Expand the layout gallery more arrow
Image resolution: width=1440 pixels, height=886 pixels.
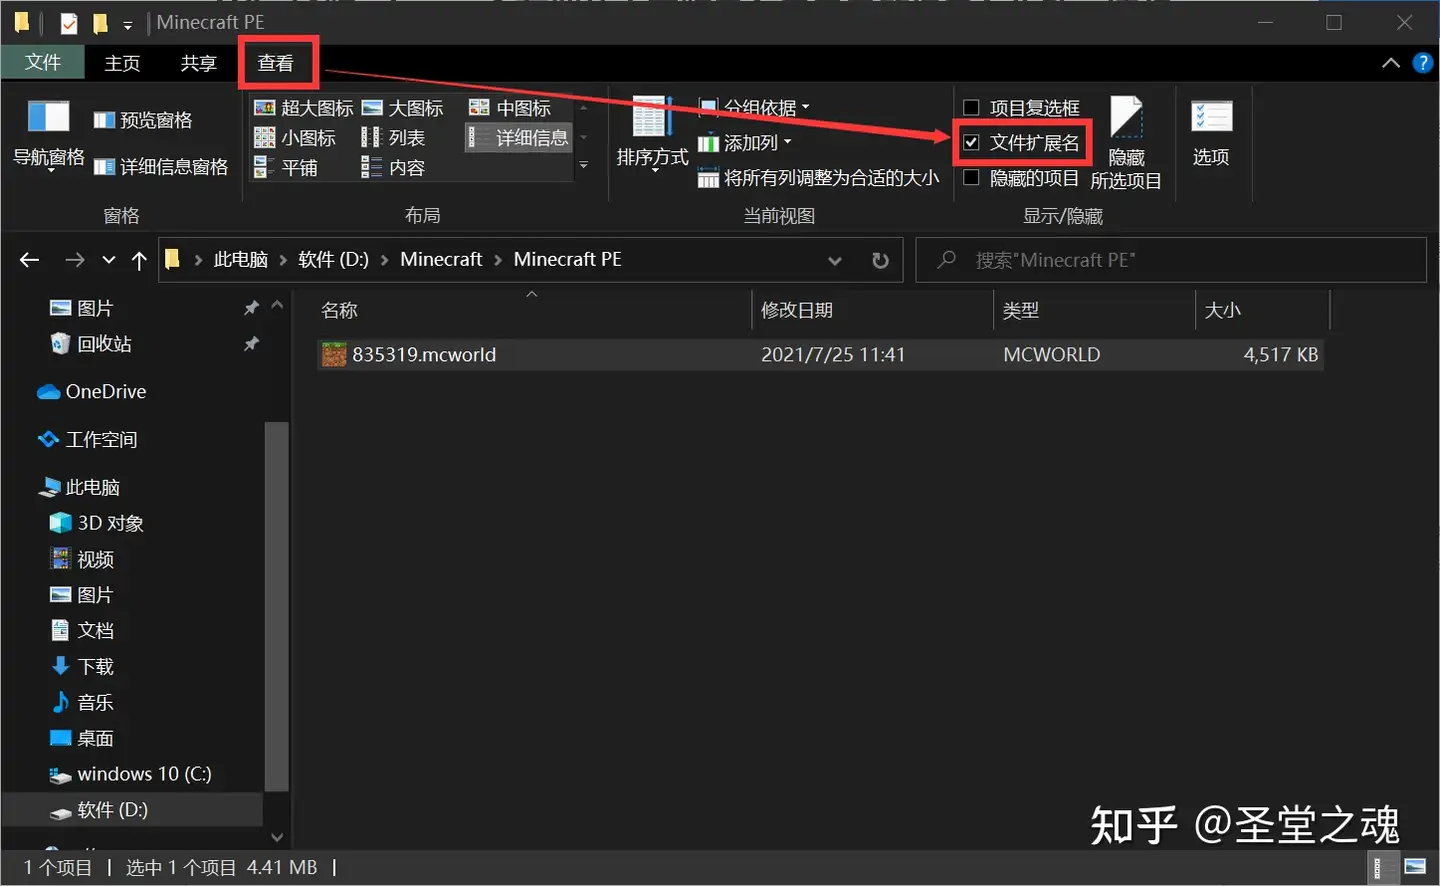(x=584, y=166)
